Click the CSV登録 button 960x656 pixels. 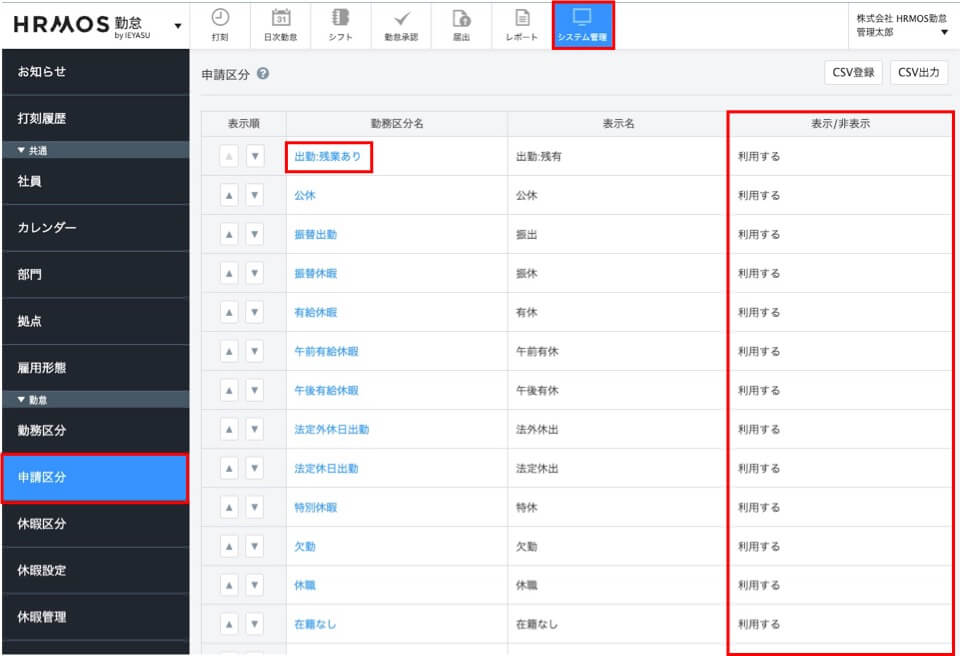853,72
